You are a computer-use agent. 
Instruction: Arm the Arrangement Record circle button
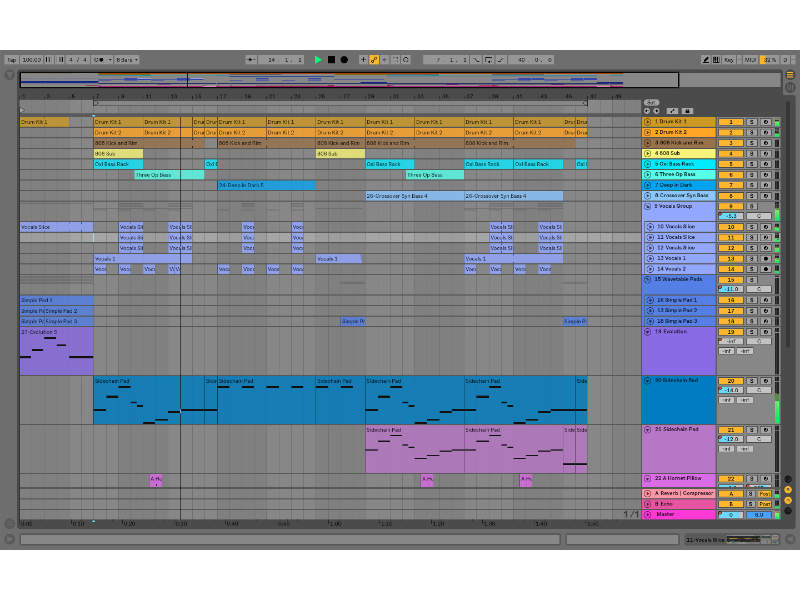pyautogui.click(x=344, y=60)
